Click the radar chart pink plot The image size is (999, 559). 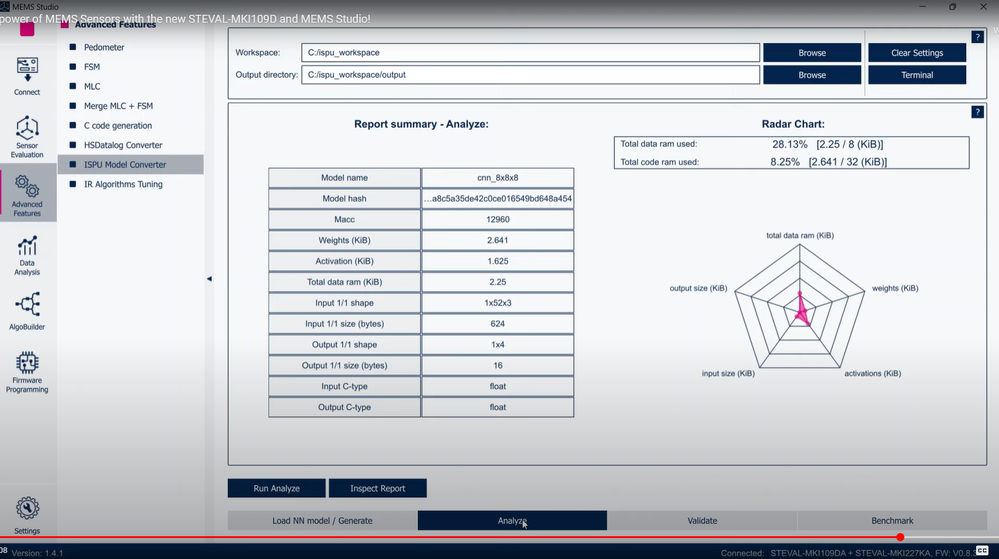pyautogui.click(x=801, y=310)
